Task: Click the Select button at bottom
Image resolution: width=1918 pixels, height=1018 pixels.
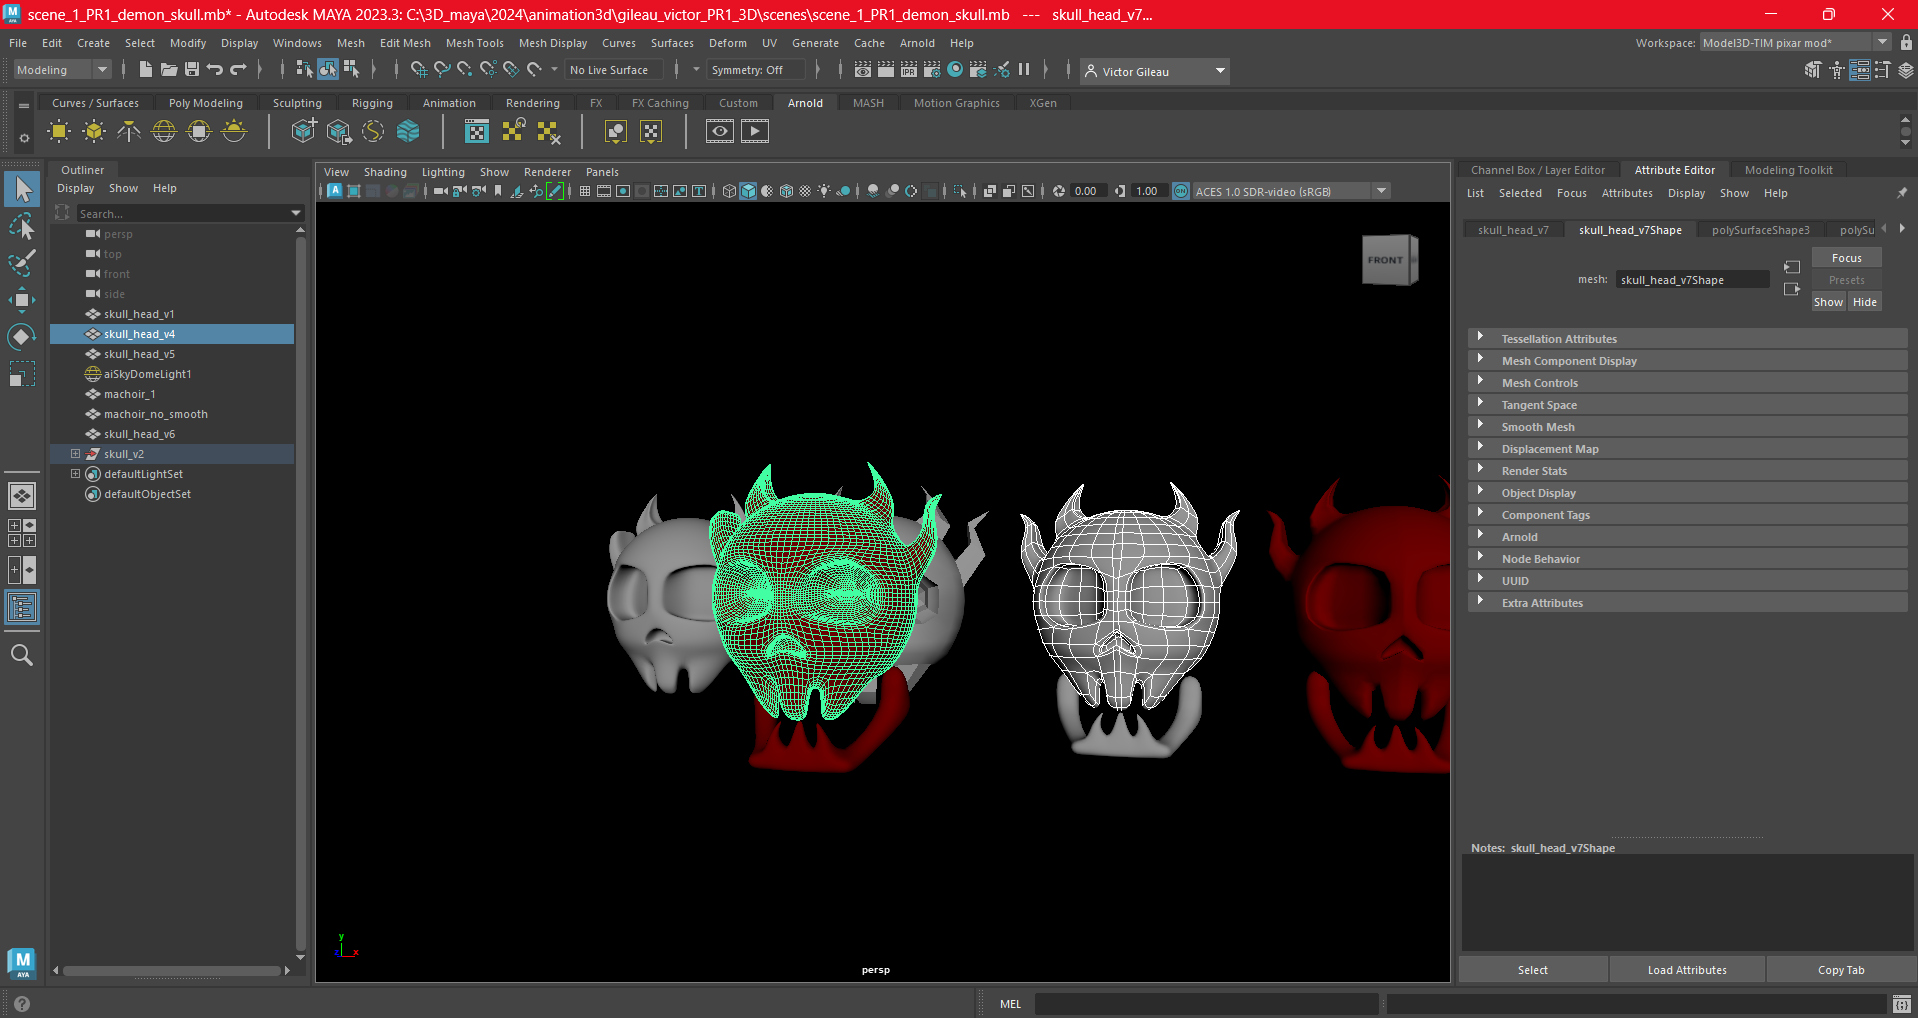Action: click(1532, 970)
